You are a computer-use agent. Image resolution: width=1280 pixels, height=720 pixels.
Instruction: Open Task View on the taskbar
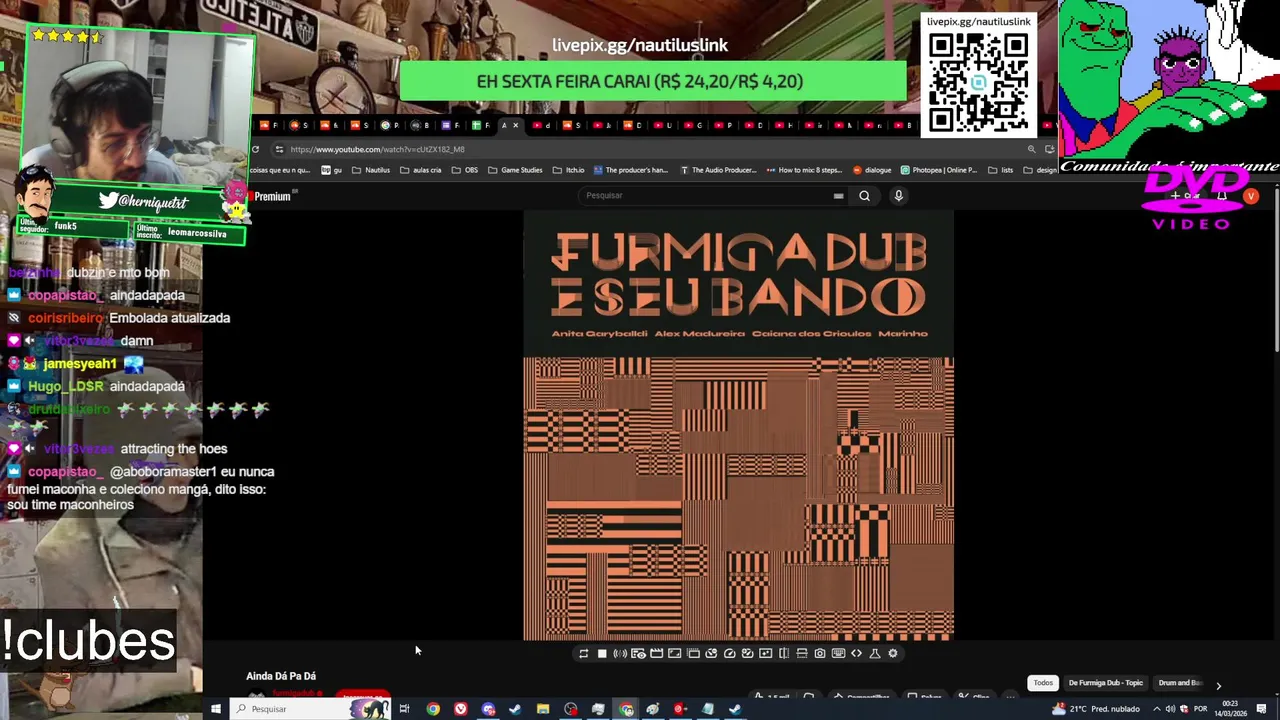pos(404,709)
